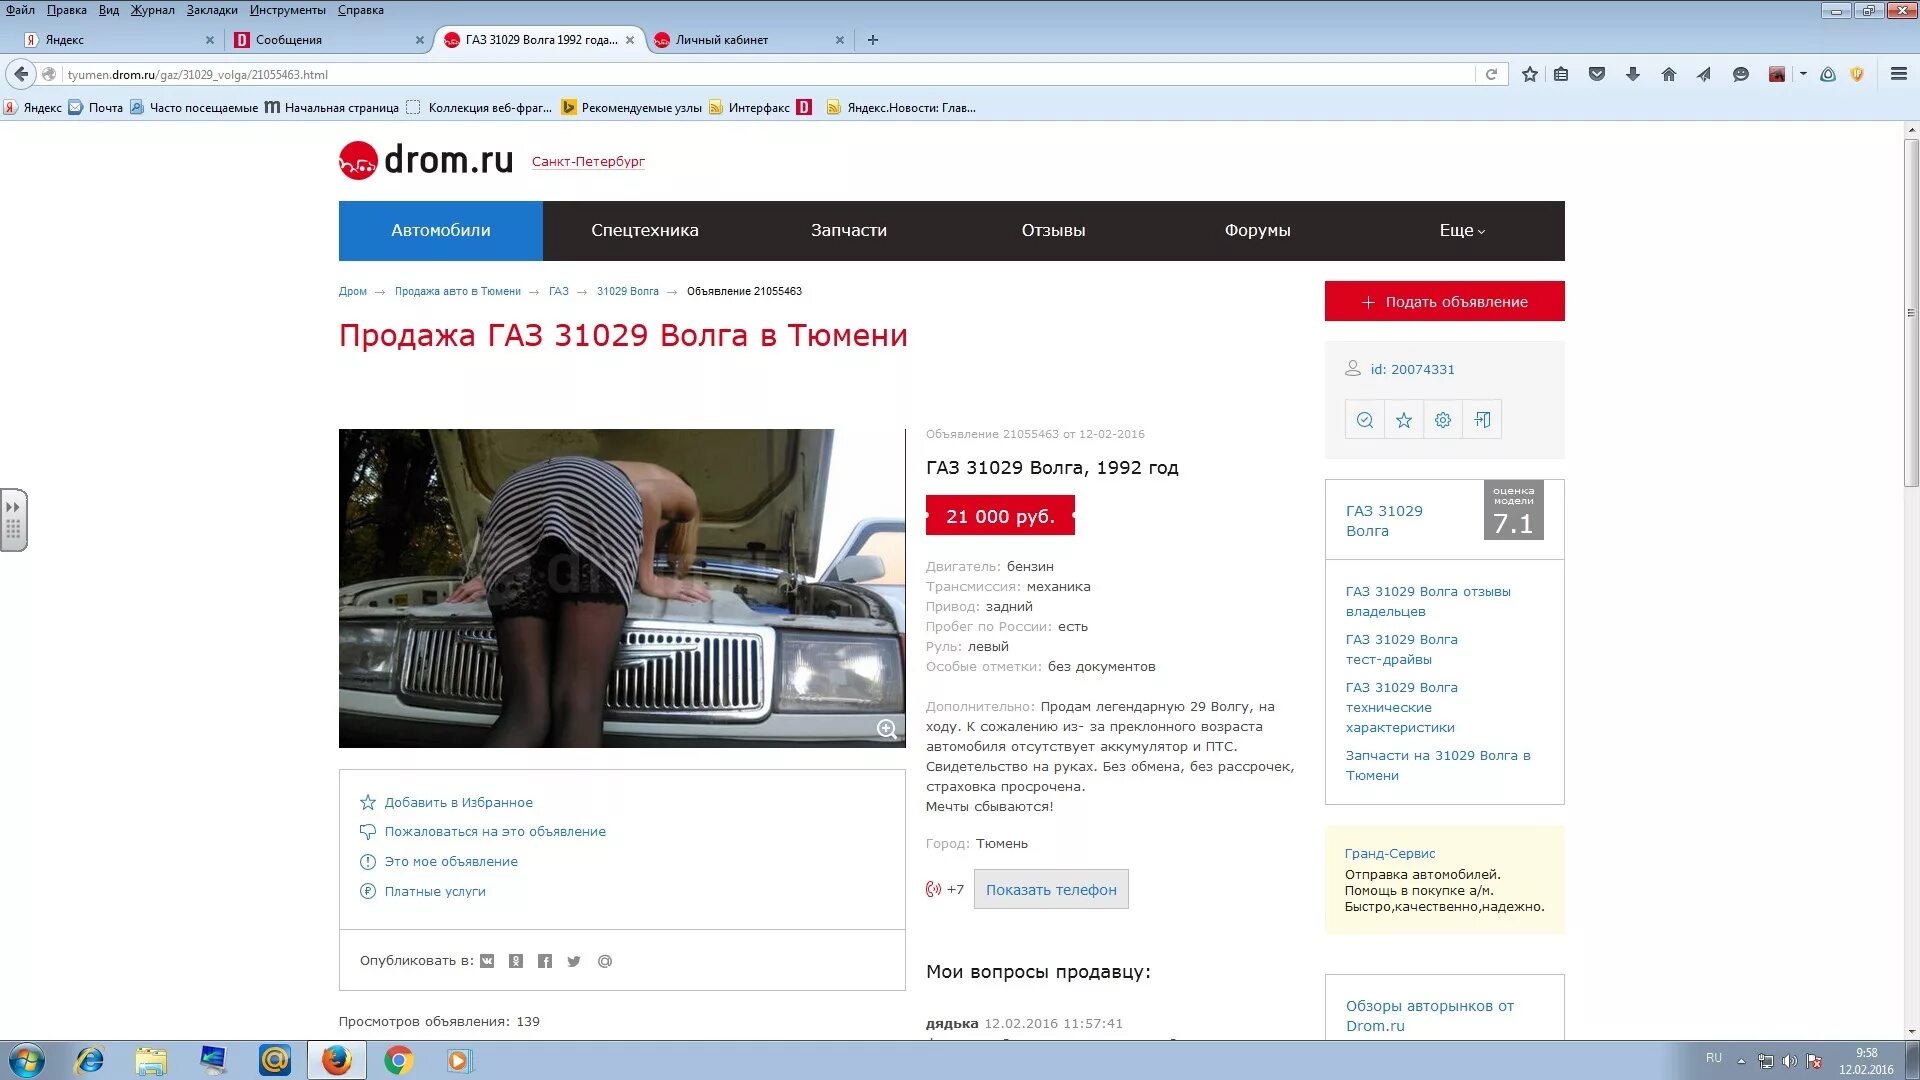Share listing via the Twitter icon
Screen dimensions: 1920x1080
(574, 961)
